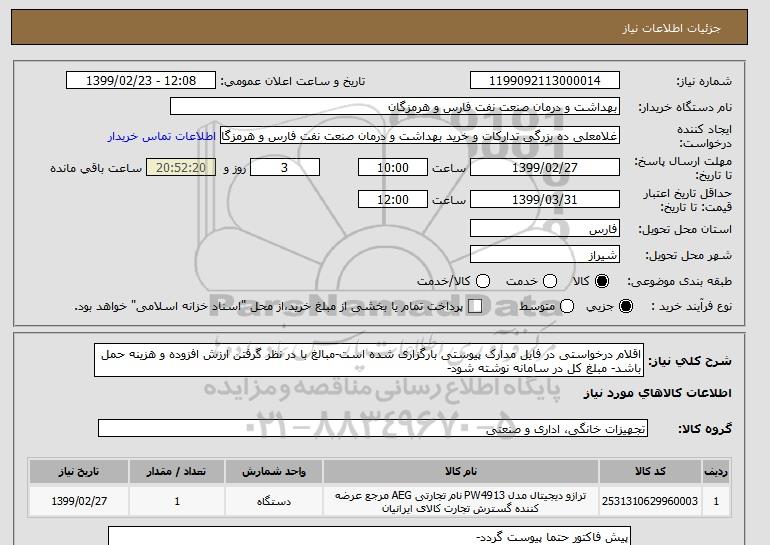Click product code cell 253131062996​0003
The image size is (770, 545).
coord(650,501)
